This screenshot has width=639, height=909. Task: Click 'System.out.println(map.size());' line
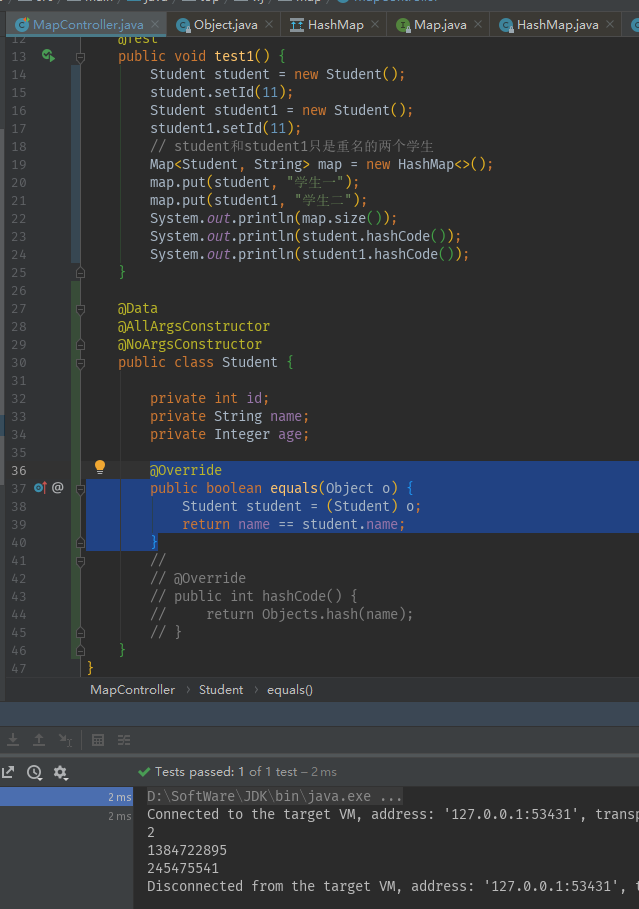[273, 218]
